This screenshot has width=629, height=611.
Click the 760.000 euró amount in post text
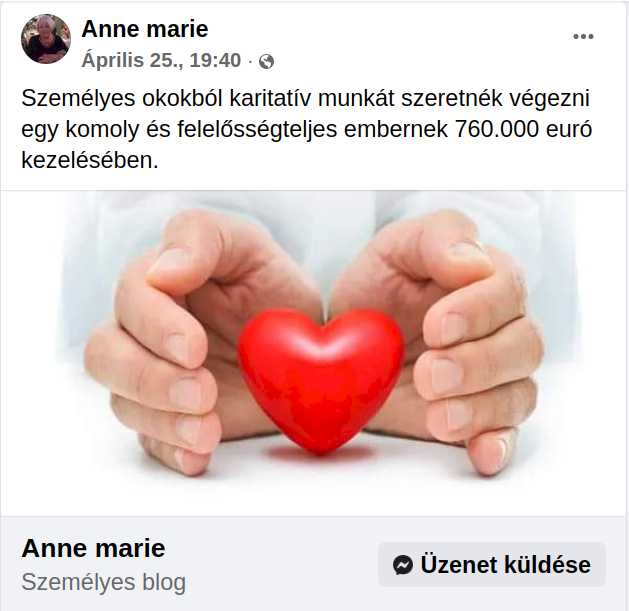pos(523,129)
